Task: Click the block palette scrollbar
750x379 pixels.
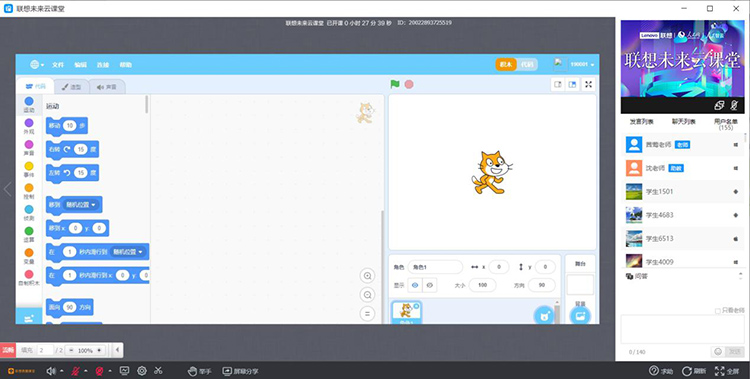Action: [147, 104]
